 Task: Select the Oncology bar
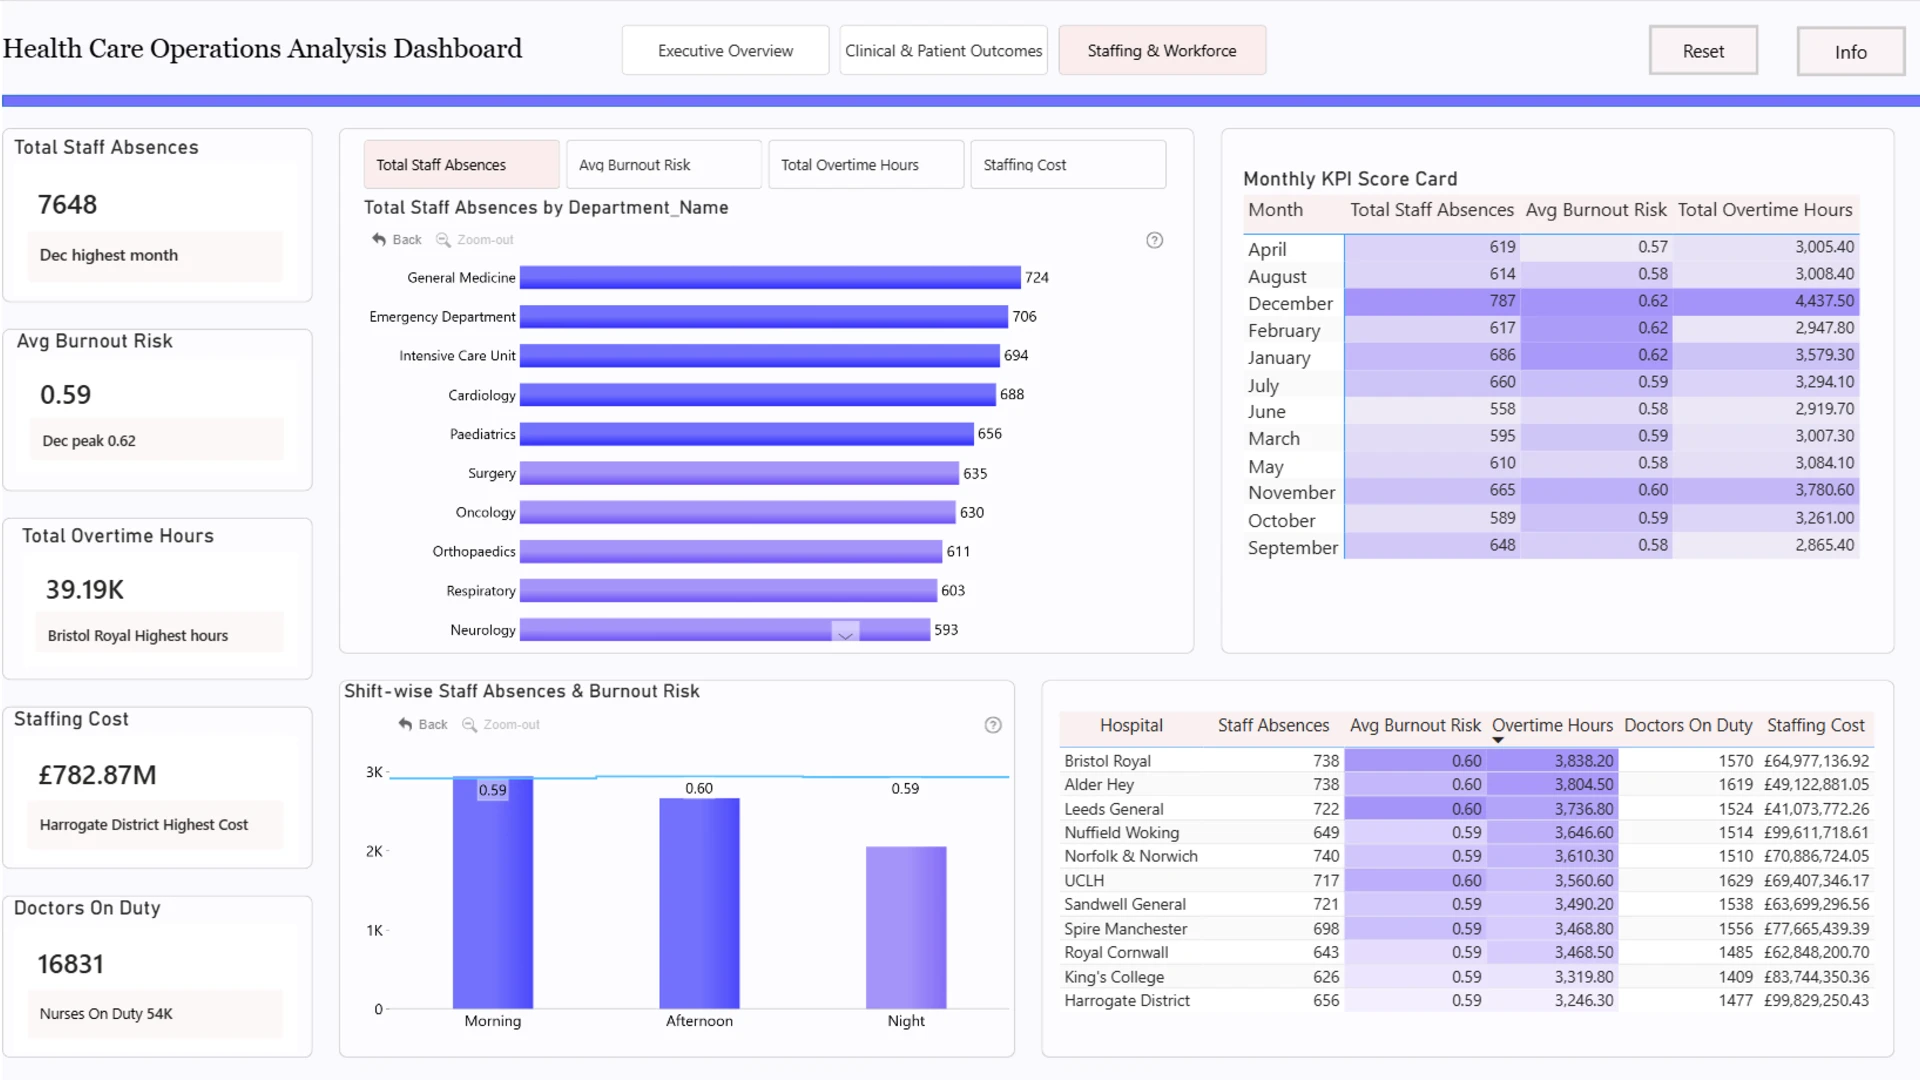click(x=738, y=512)
